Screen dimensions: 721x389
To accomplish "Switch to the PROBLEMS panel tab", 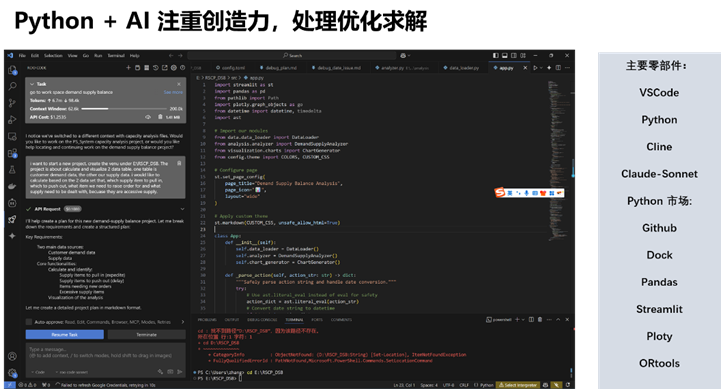I will click(x=207, y=320).
